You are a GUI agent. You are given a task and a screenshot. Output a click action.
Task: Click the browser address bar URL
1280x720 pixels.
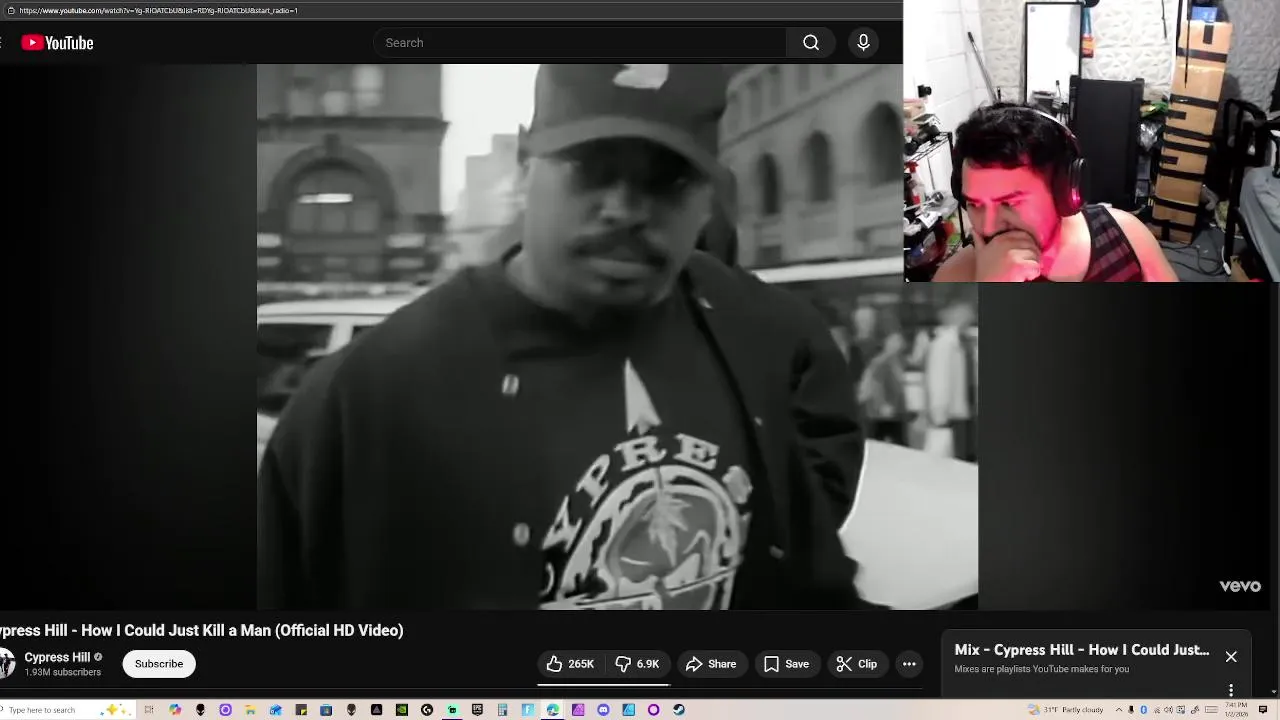[x=158, y=10]
